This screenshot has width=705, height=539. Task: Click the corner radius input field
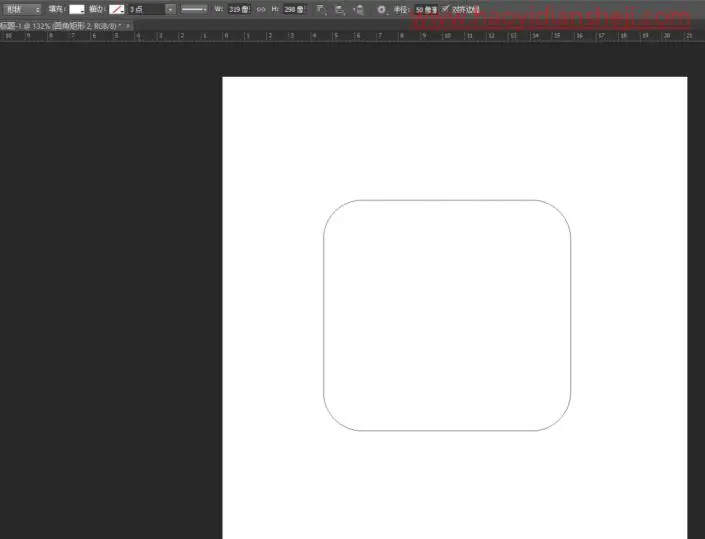click(x=426, y=9)
